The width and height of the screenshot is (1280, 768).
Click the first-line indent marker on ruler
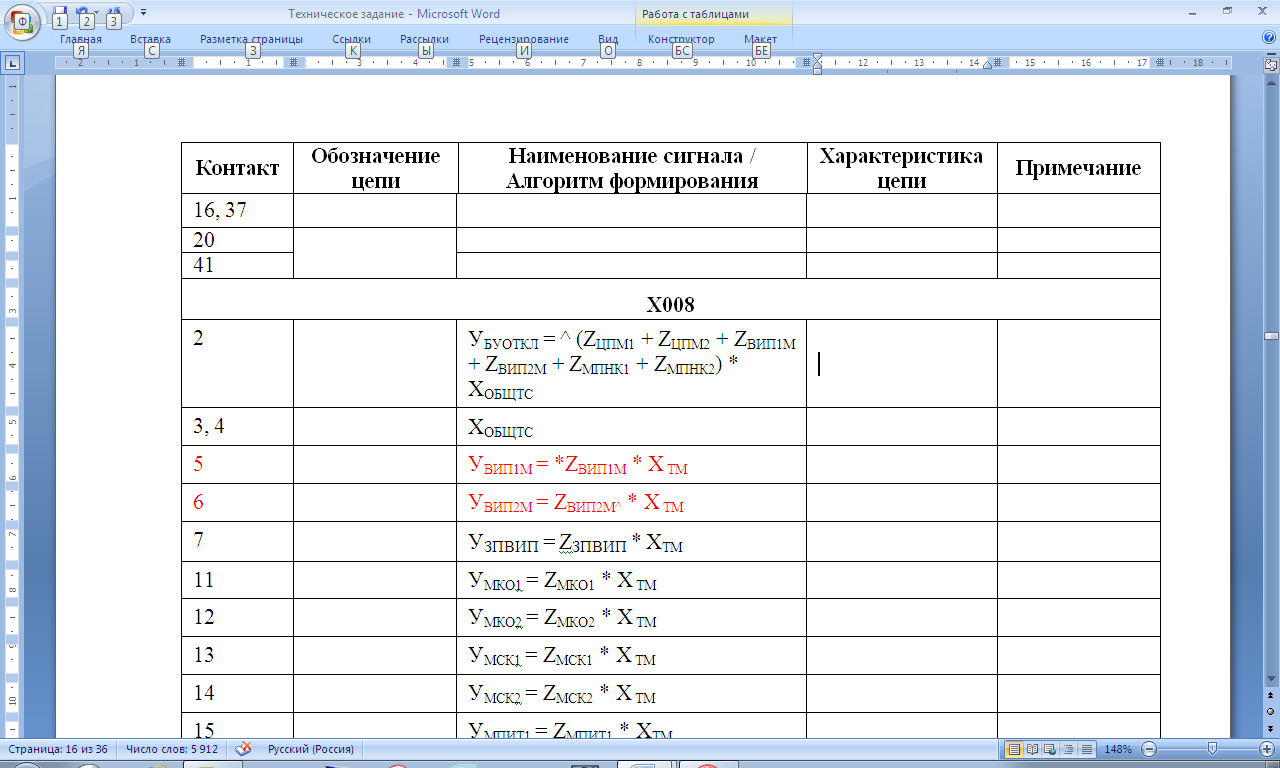[x=817, y=58]
